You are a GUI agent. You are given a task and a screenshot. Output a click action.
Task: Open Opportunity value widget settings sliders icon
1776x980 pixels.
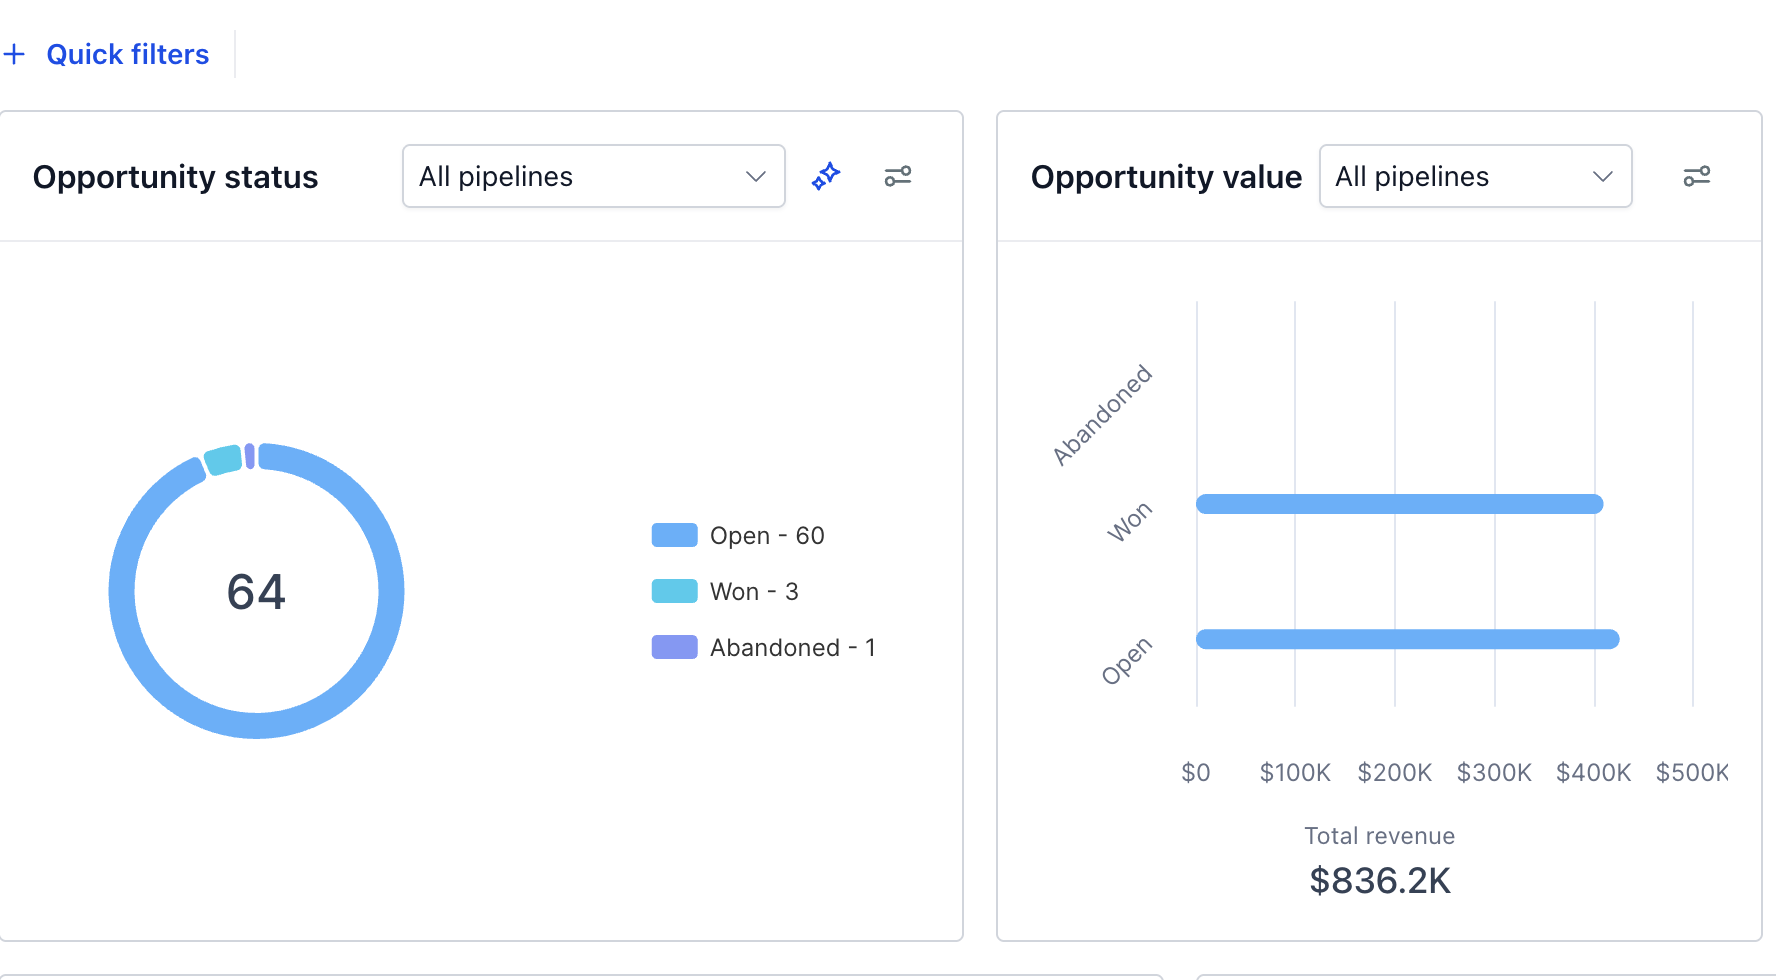1697,176
